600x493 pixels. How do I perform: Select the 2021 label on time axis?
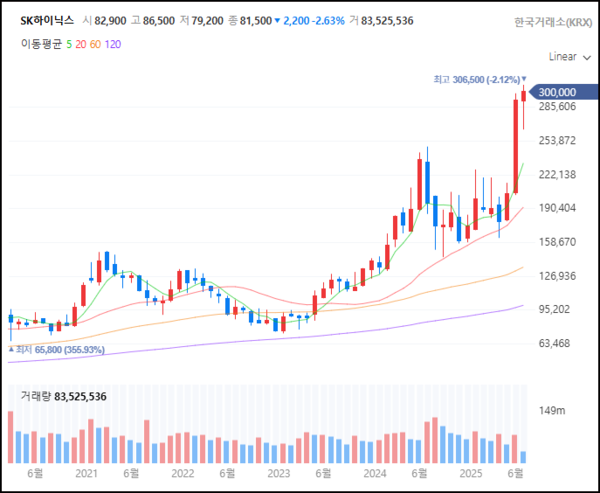(86, 474)
